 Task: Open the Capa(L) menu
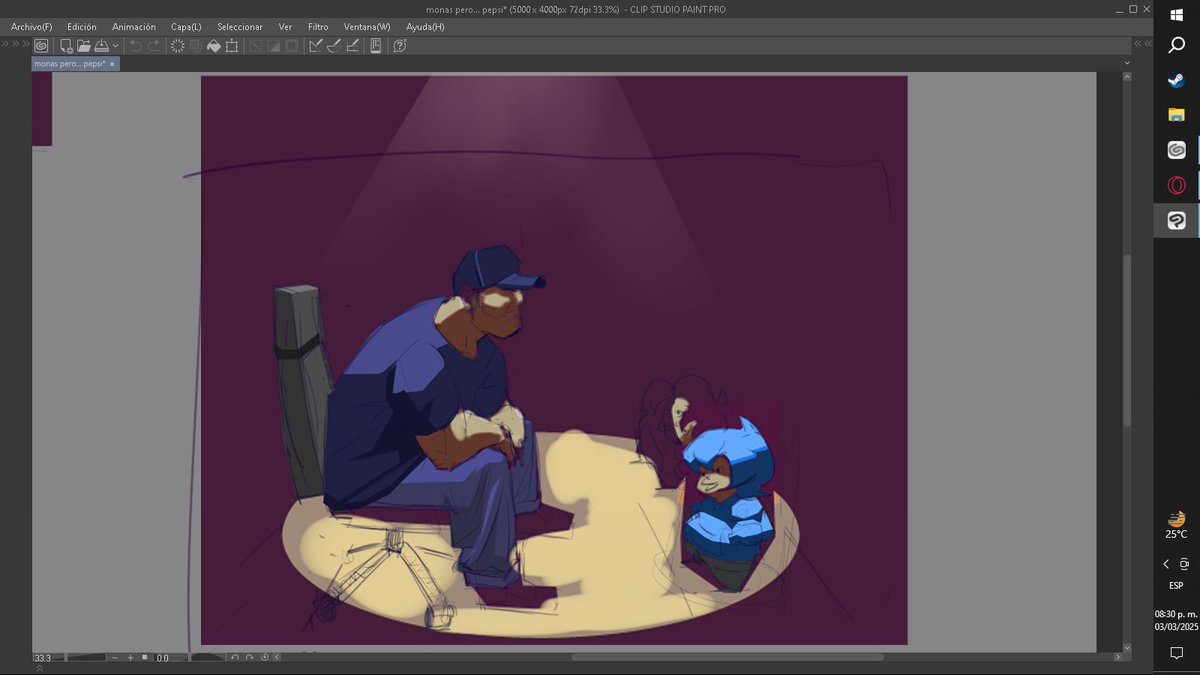click(186, 26)
